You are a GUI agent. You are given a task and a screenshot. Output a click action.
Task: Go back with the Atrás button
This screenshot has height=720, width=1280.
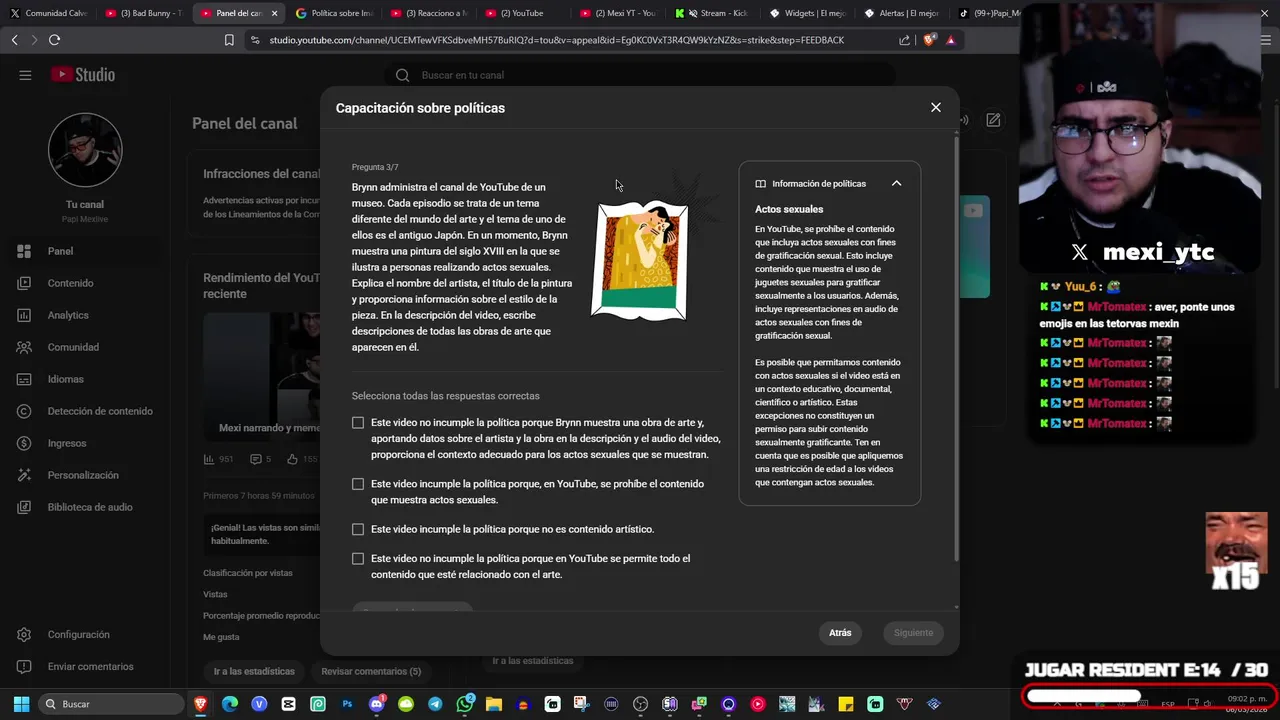[x=840, y=633]
